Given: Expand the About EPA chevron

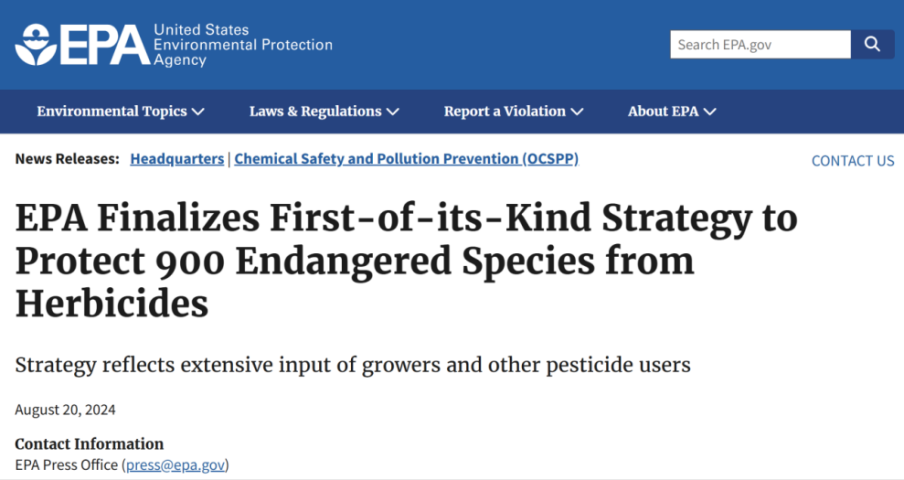Looking at the screenshot, I should tap(710, 112).
